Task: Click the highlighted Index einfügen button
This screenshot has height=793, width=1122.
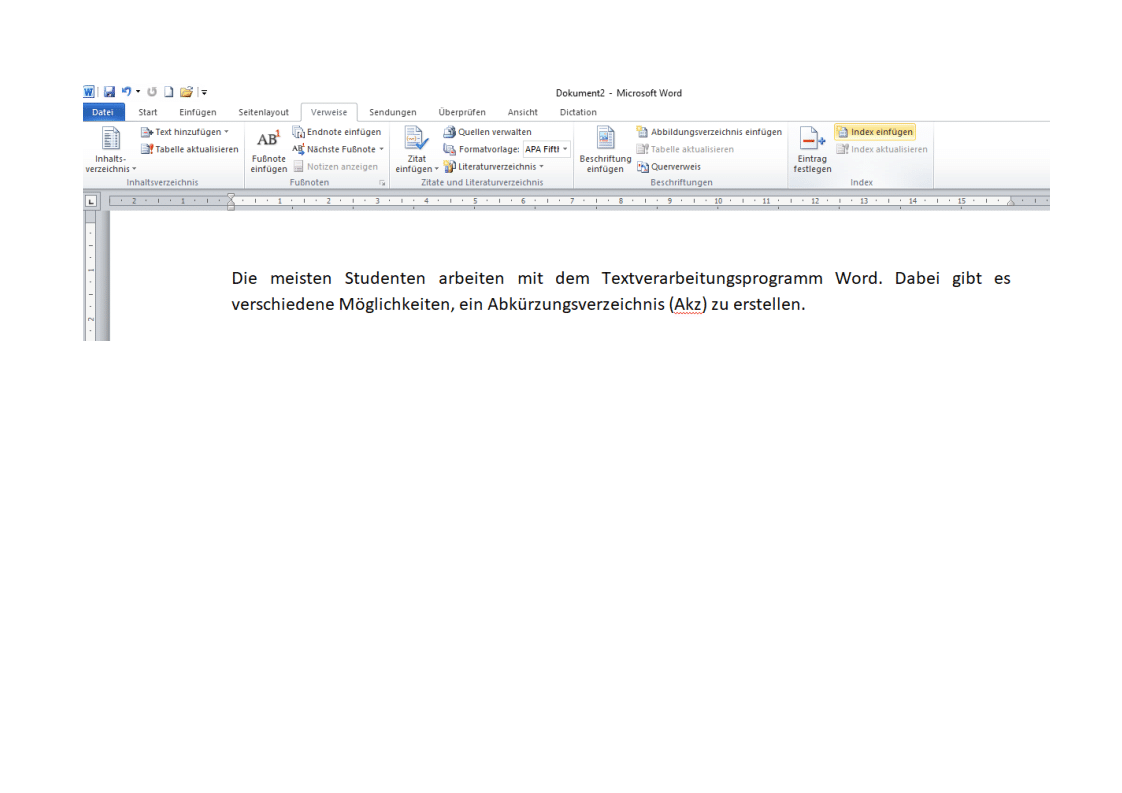Action: [x=875, y=132]
